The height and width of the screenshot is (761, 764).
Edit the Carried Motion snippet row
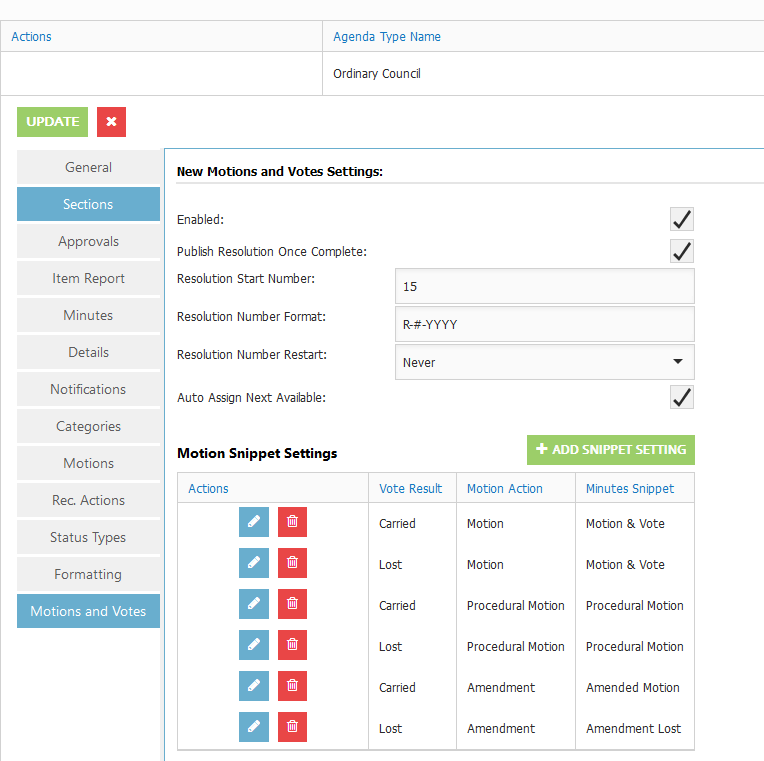pyautogui.click(x=254, y=523)
